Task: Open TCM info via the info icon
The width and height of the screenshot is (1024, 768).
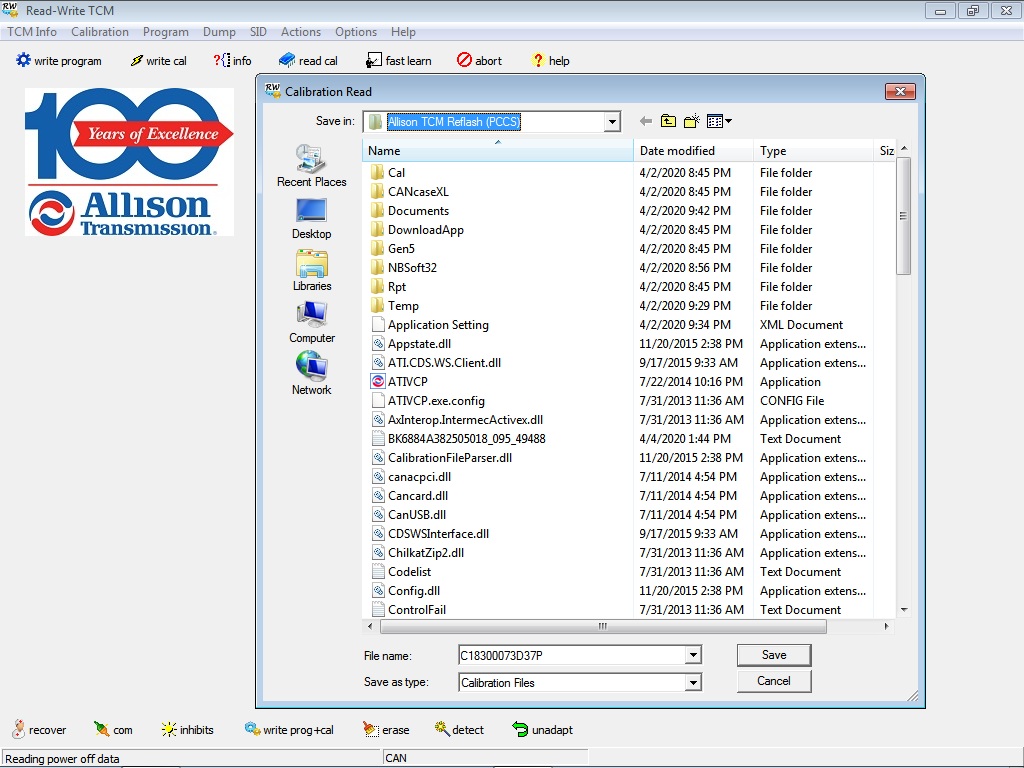Action: coord(221,60)
